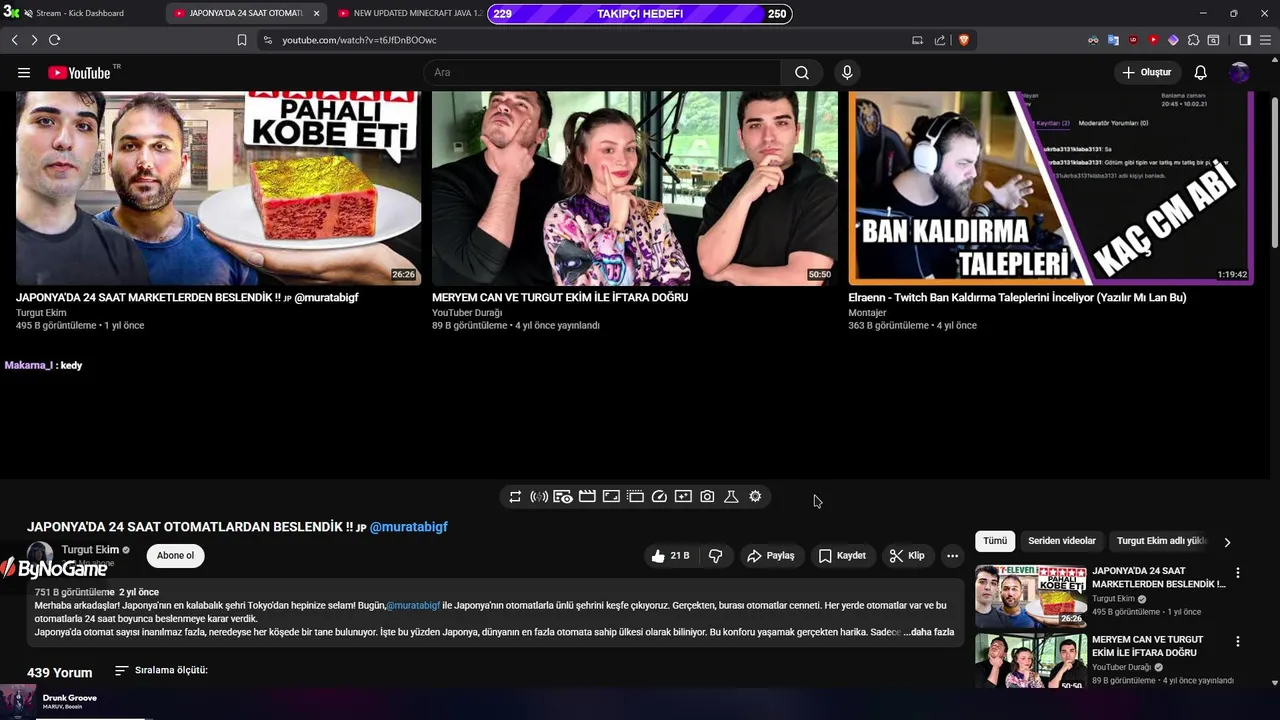Open the browser main hamburger menu
This screenshot has height=720, width=1280.
pyautogui.click(x=1265, y=40)
